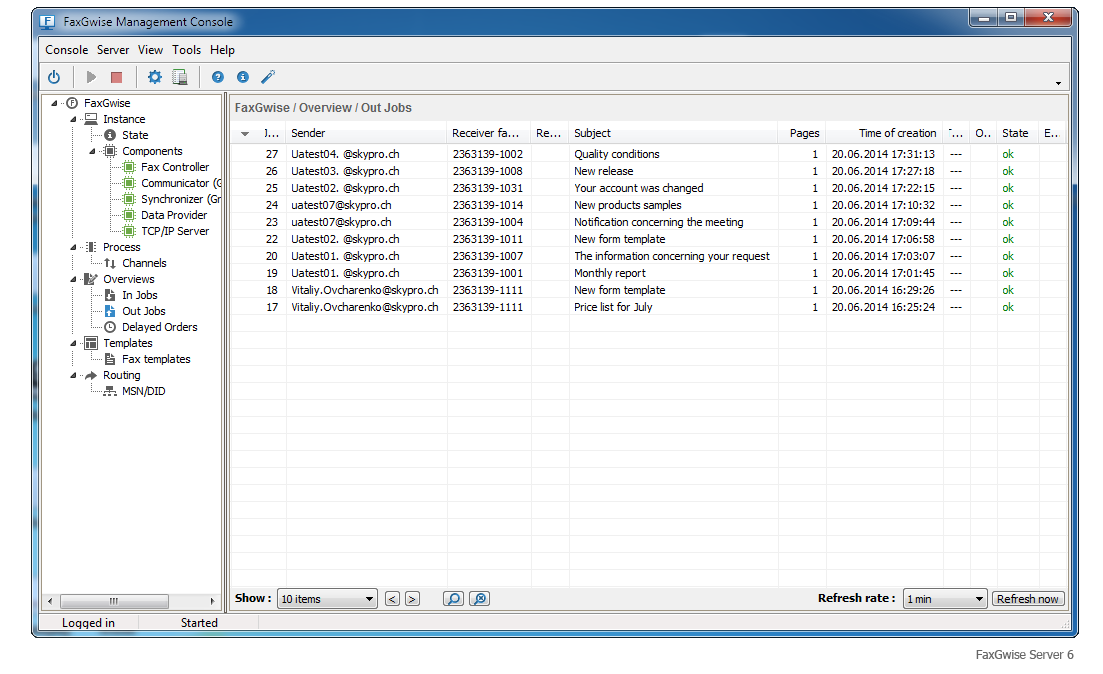Collapse the FaxGwise root node
Viewport: 1103px width, 674px height.
tap(54, 103)
